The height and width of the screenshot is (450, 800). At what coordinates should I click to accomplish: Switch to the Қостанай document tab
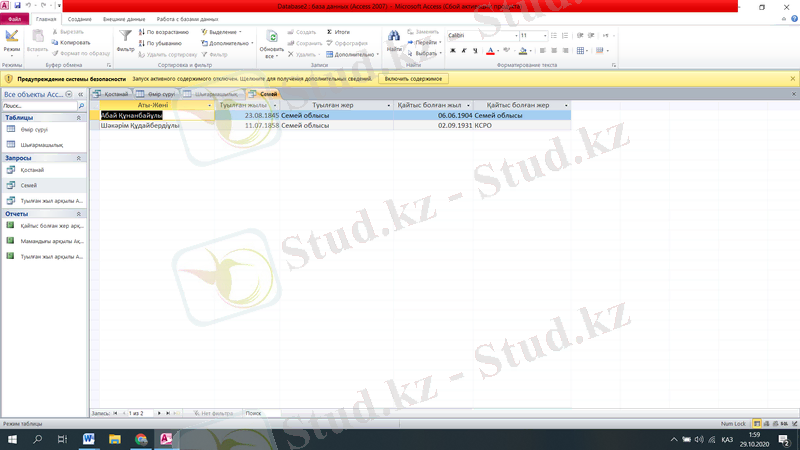(x=112, y=94)
